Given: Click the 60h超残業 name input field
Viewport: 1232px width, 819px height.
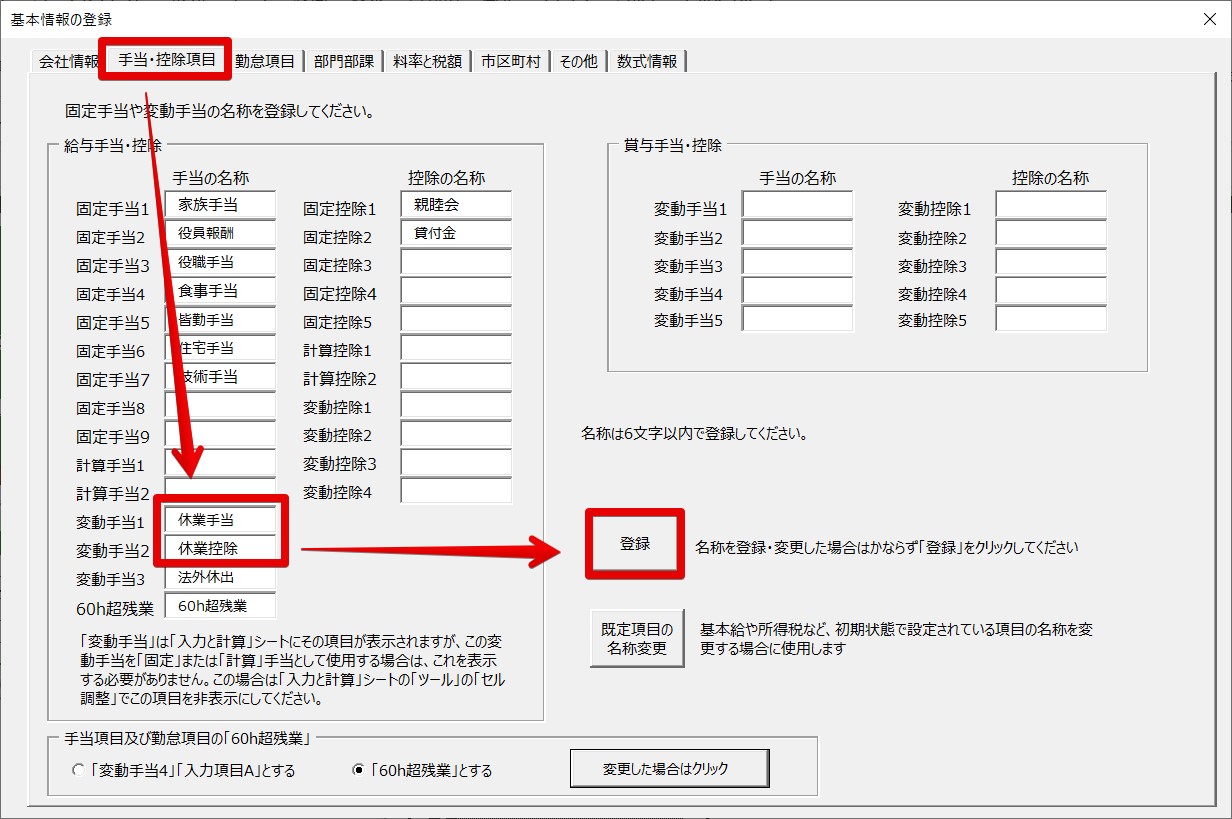Looking at the screenshot, I should coord(220,605).
